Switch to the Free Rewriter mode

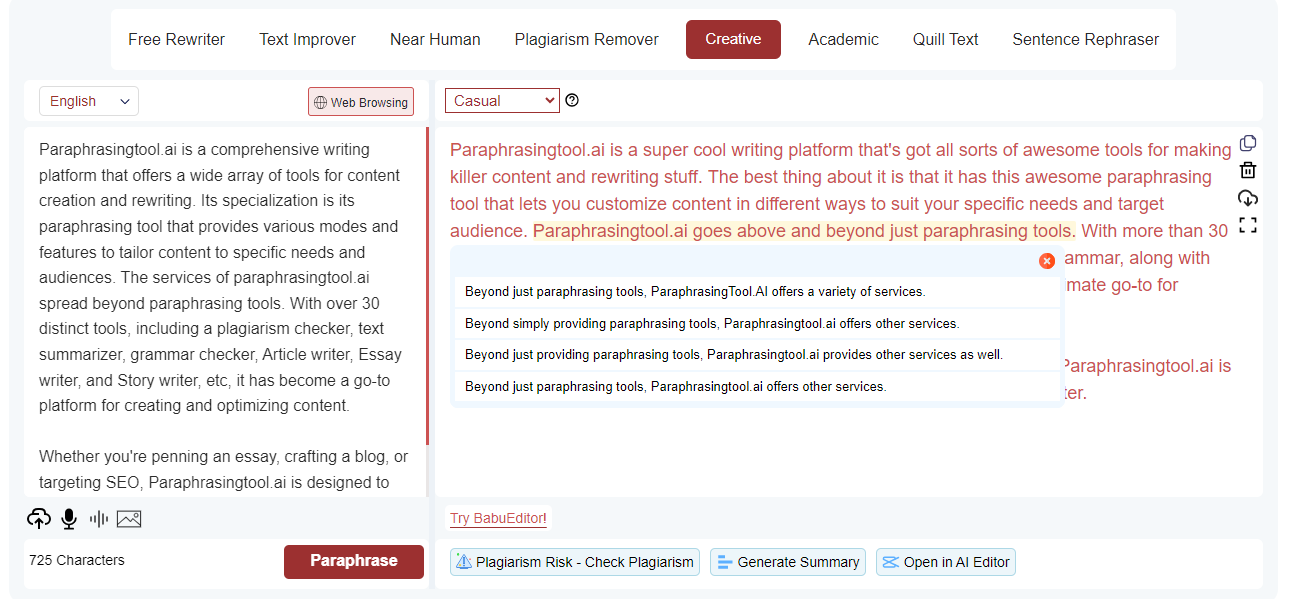coord(176,40)
